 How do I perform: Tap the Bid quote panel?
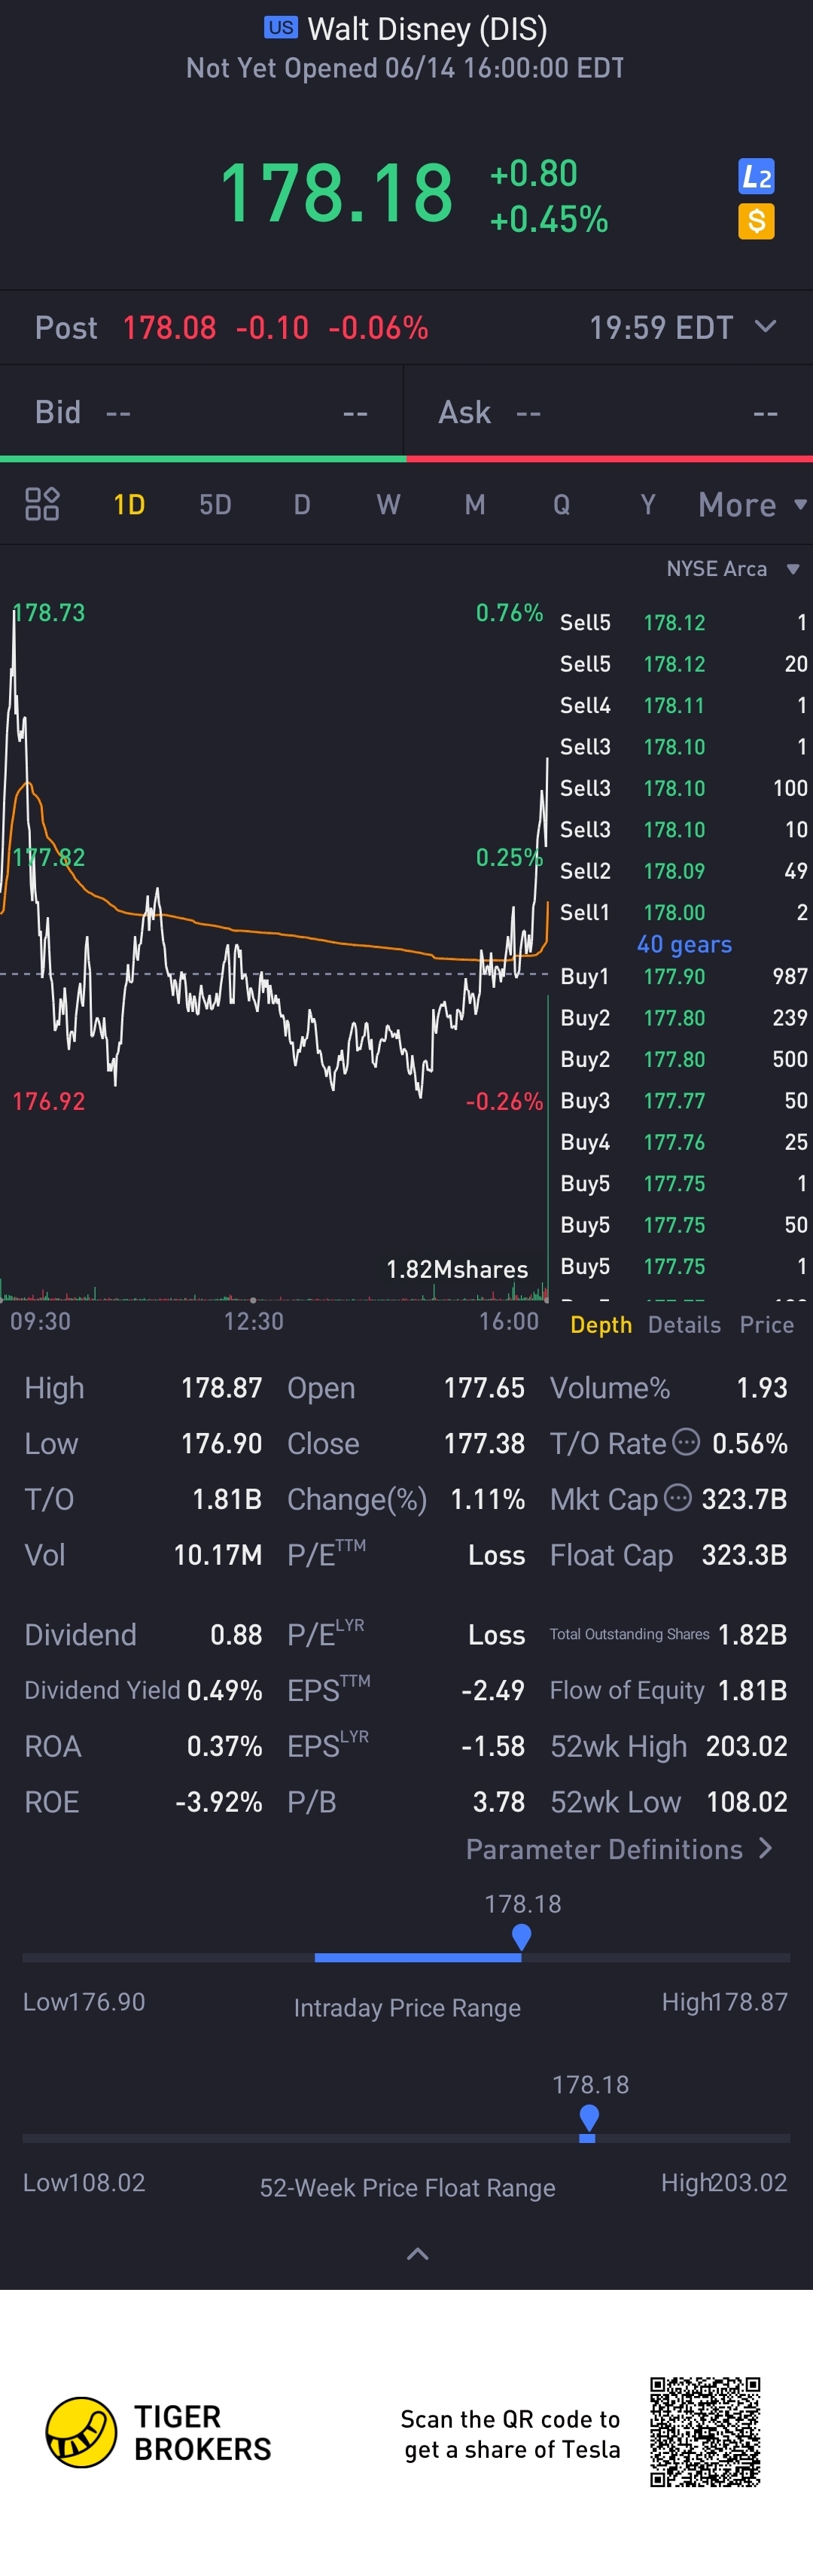point(201,412)
